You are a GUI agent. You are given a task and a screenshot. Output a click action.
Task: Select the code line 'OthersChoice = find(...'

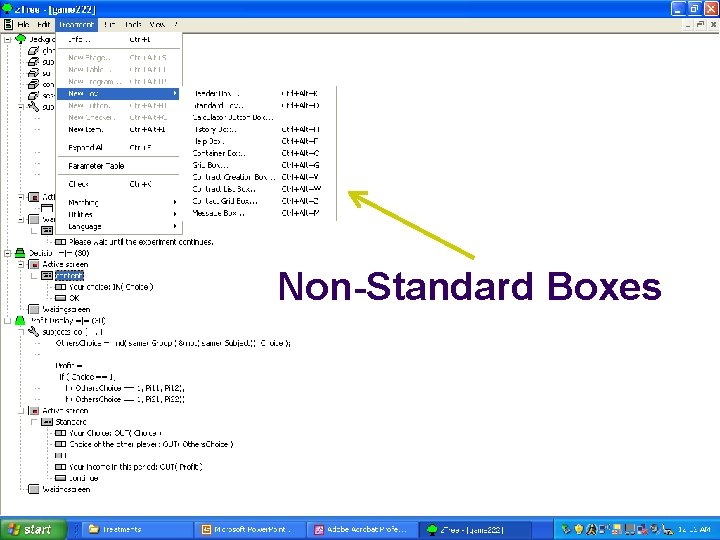(x=173, y=343)
